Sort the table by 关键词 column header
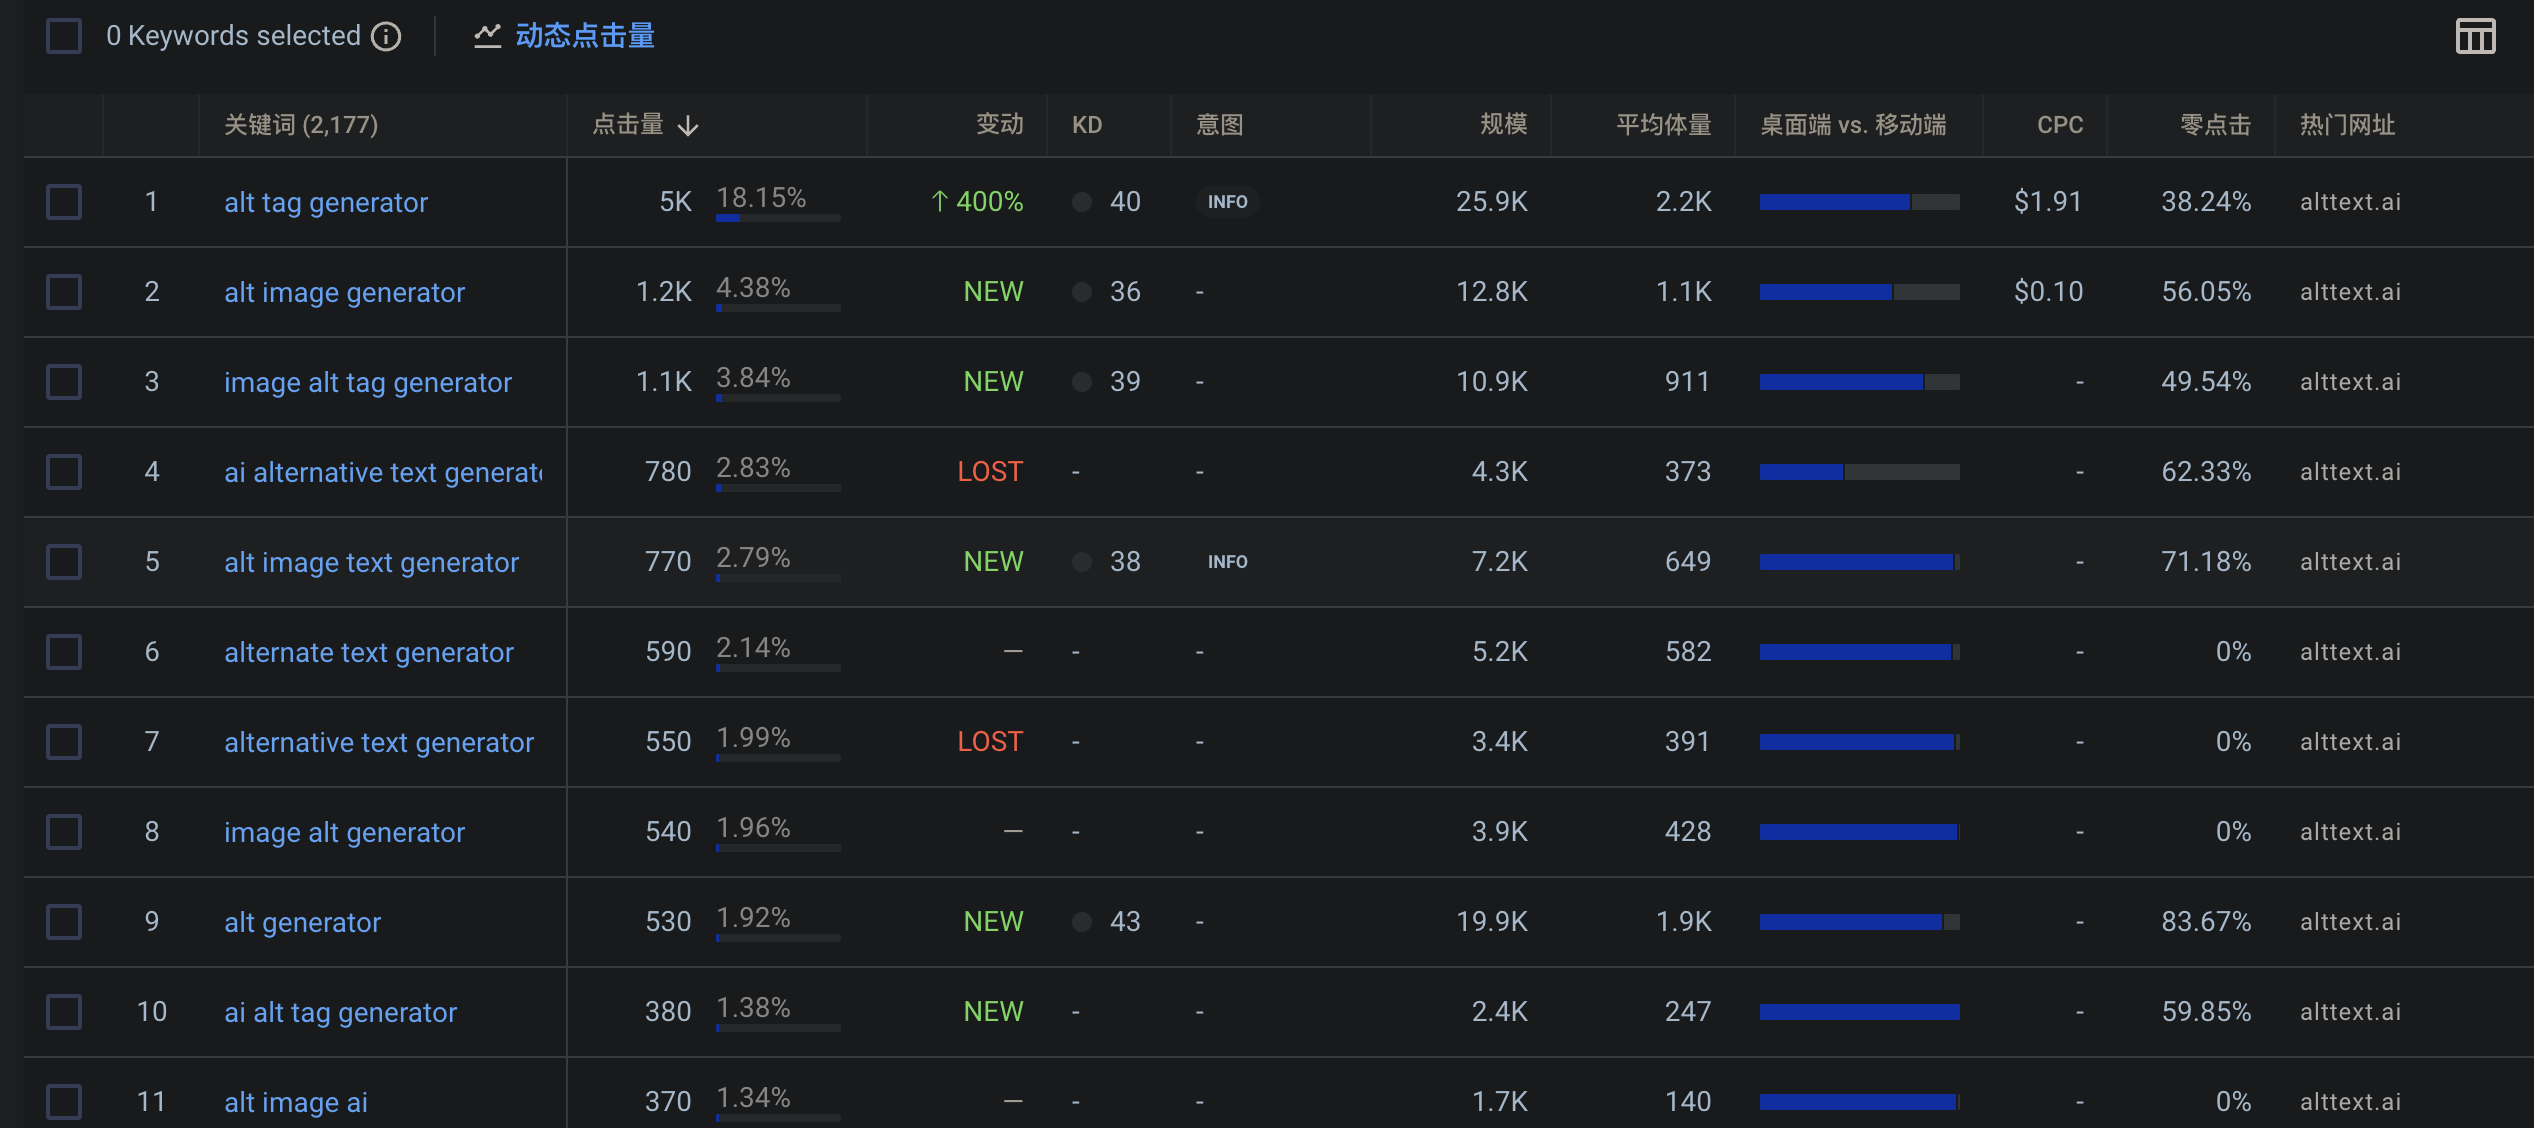This screenshot has height=1128, width=2534. tap(300, 125)
